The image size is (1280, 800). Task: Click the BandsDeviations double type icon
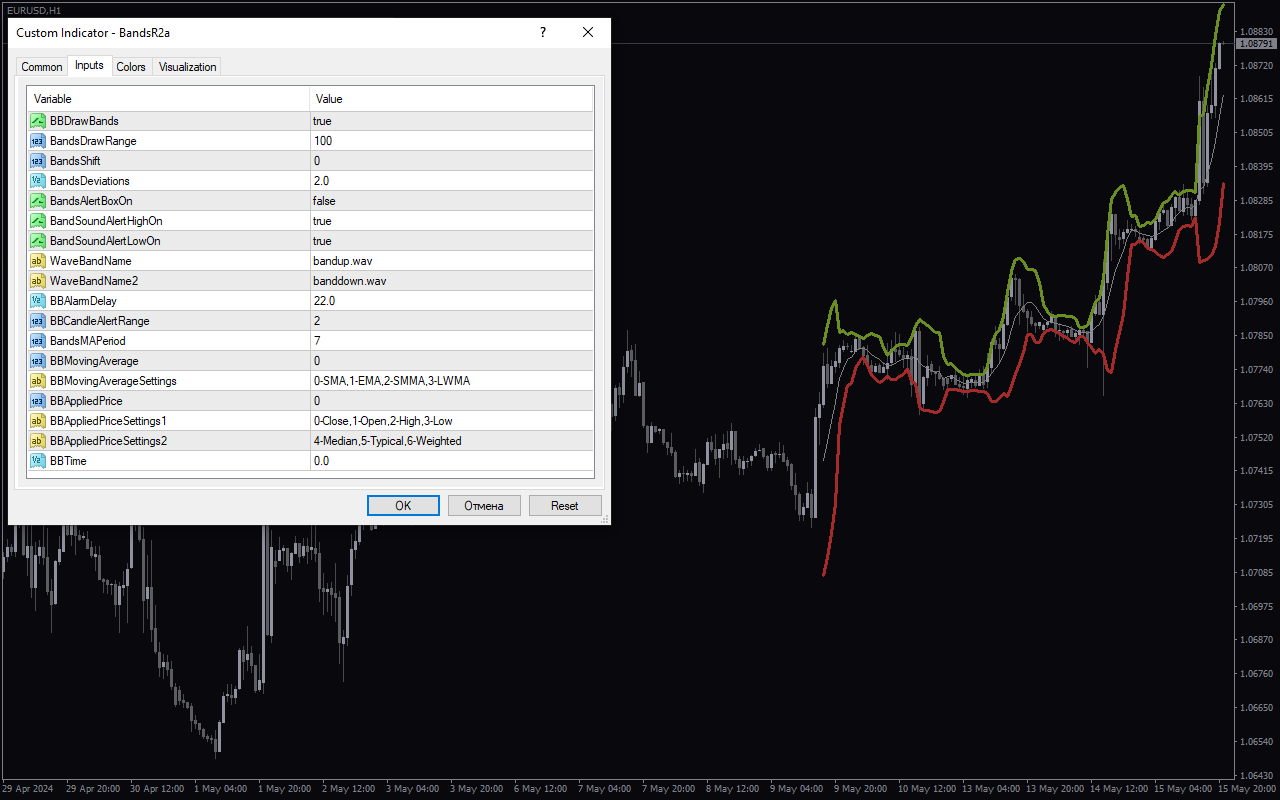[x=38, y=181]
